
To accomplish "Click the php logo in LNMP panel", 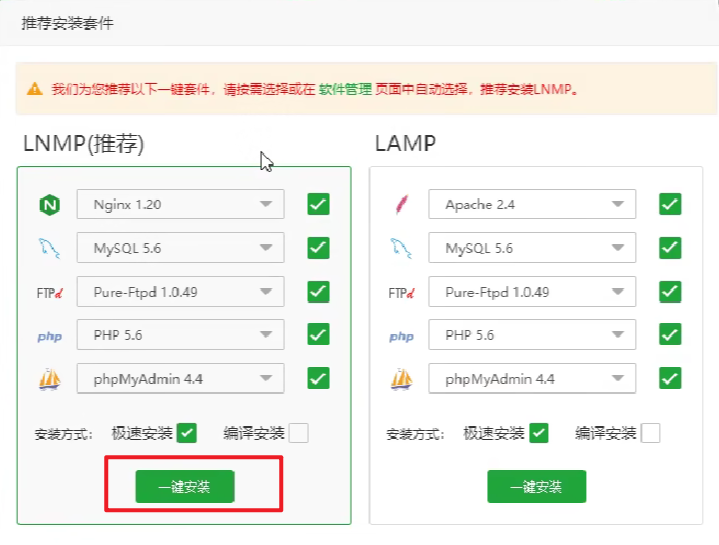I will (x=50, y=336).
